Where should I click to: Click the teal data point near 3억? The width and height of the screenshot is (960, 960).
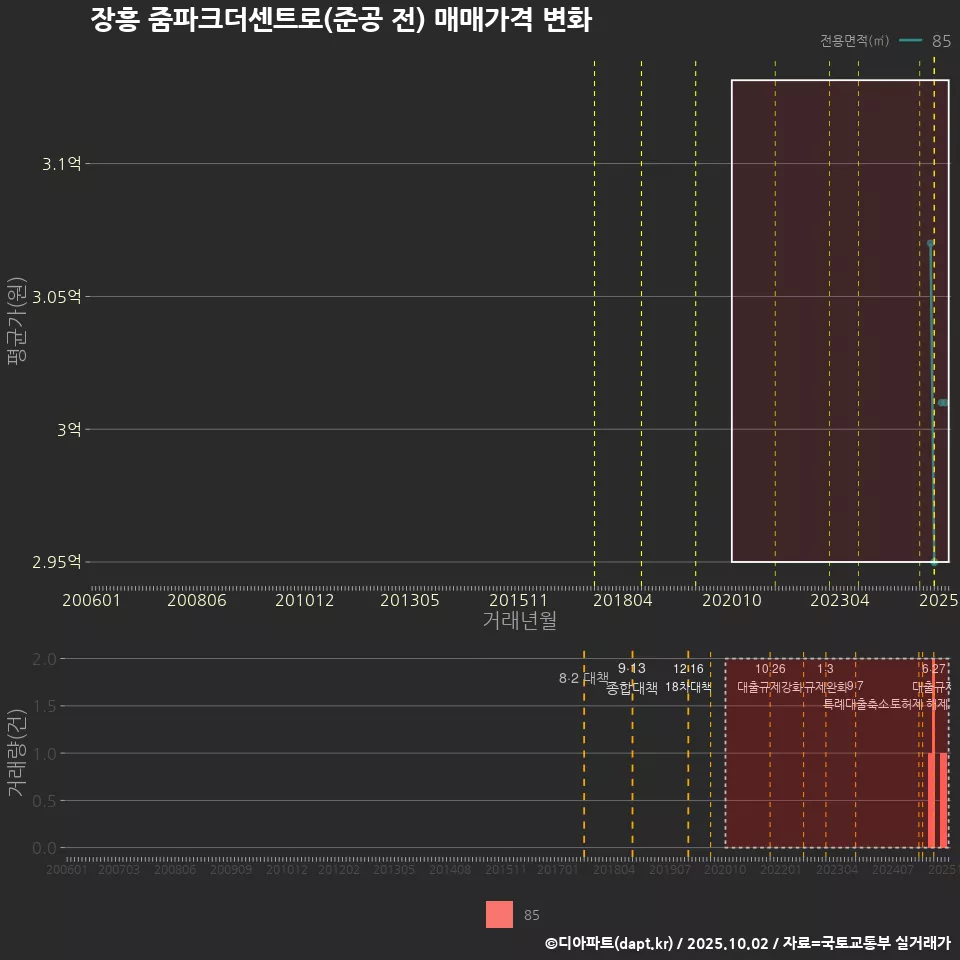tap(943, 403)
